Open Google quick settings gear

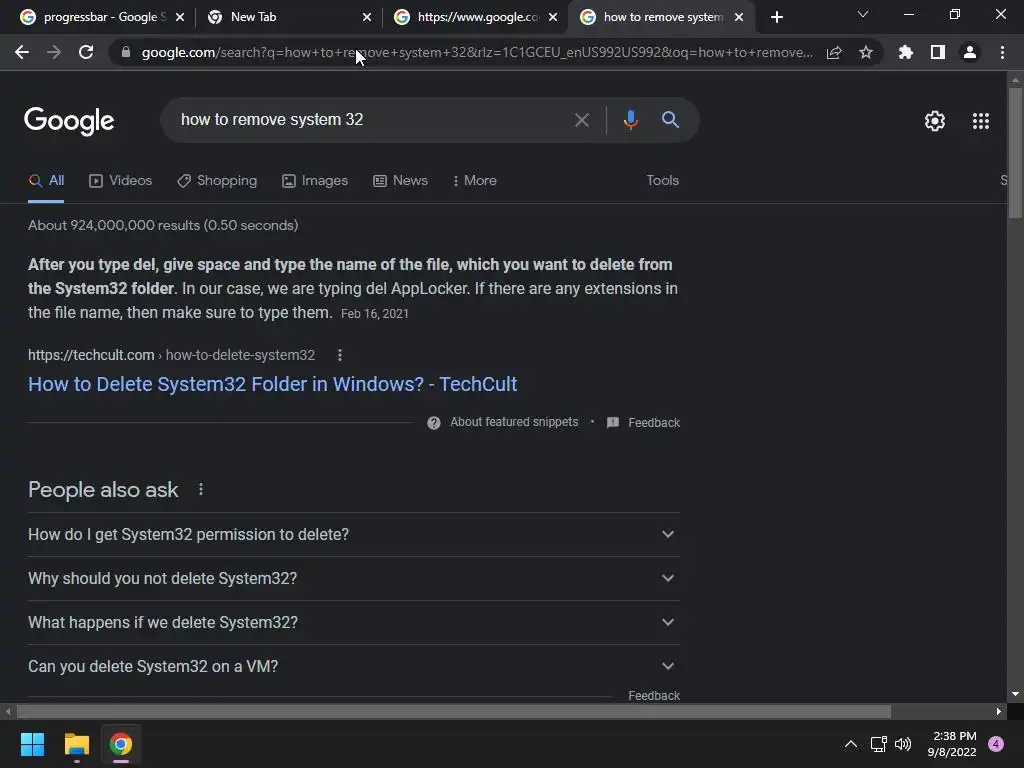pyautogui.click(x=935, y=121)
